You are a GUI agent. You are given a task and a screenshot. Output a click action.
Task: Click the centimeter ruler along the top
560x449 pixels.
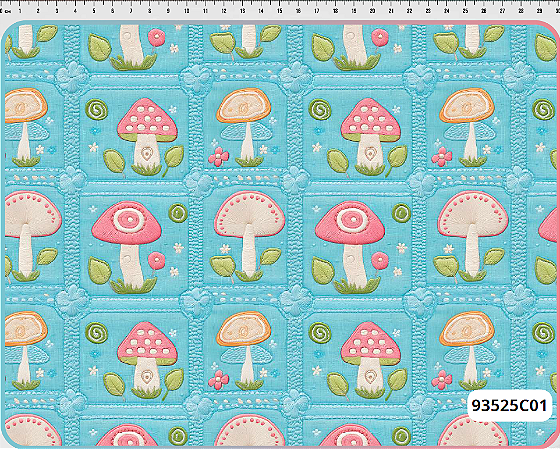point(280,7)
